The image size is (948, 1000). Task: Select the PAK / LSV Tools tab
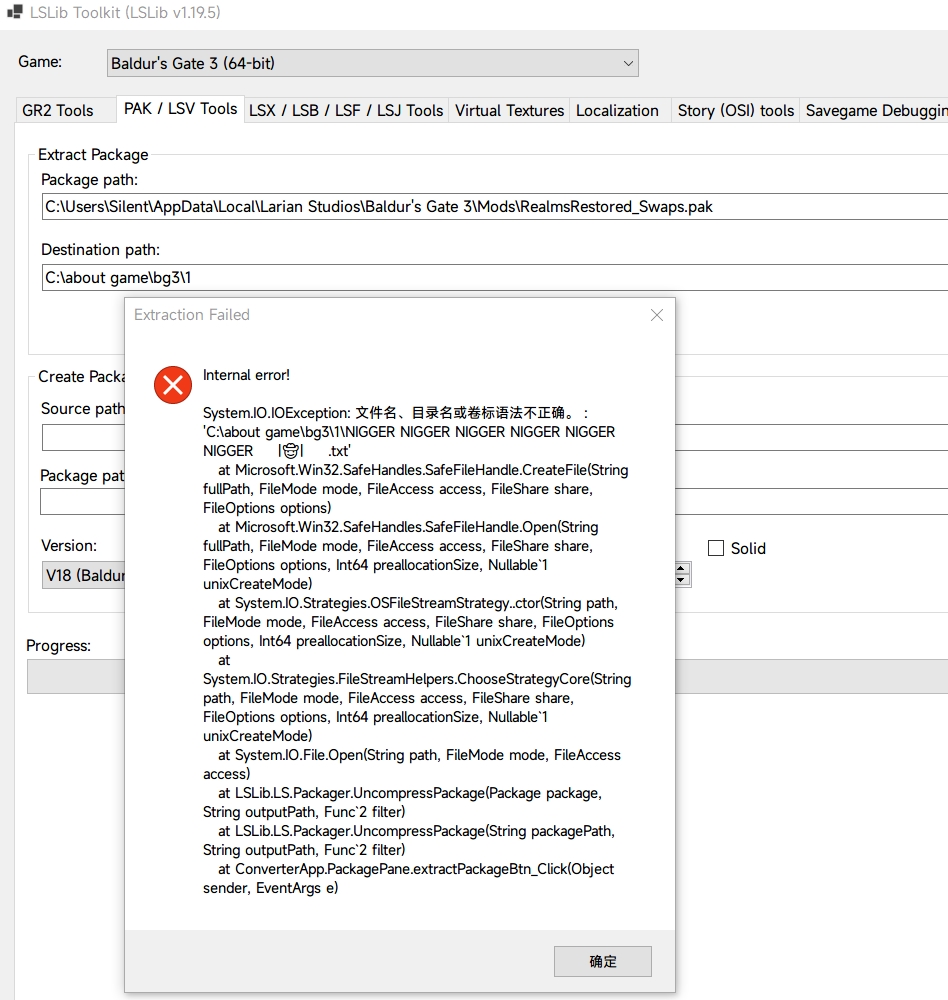coord(180,109)
